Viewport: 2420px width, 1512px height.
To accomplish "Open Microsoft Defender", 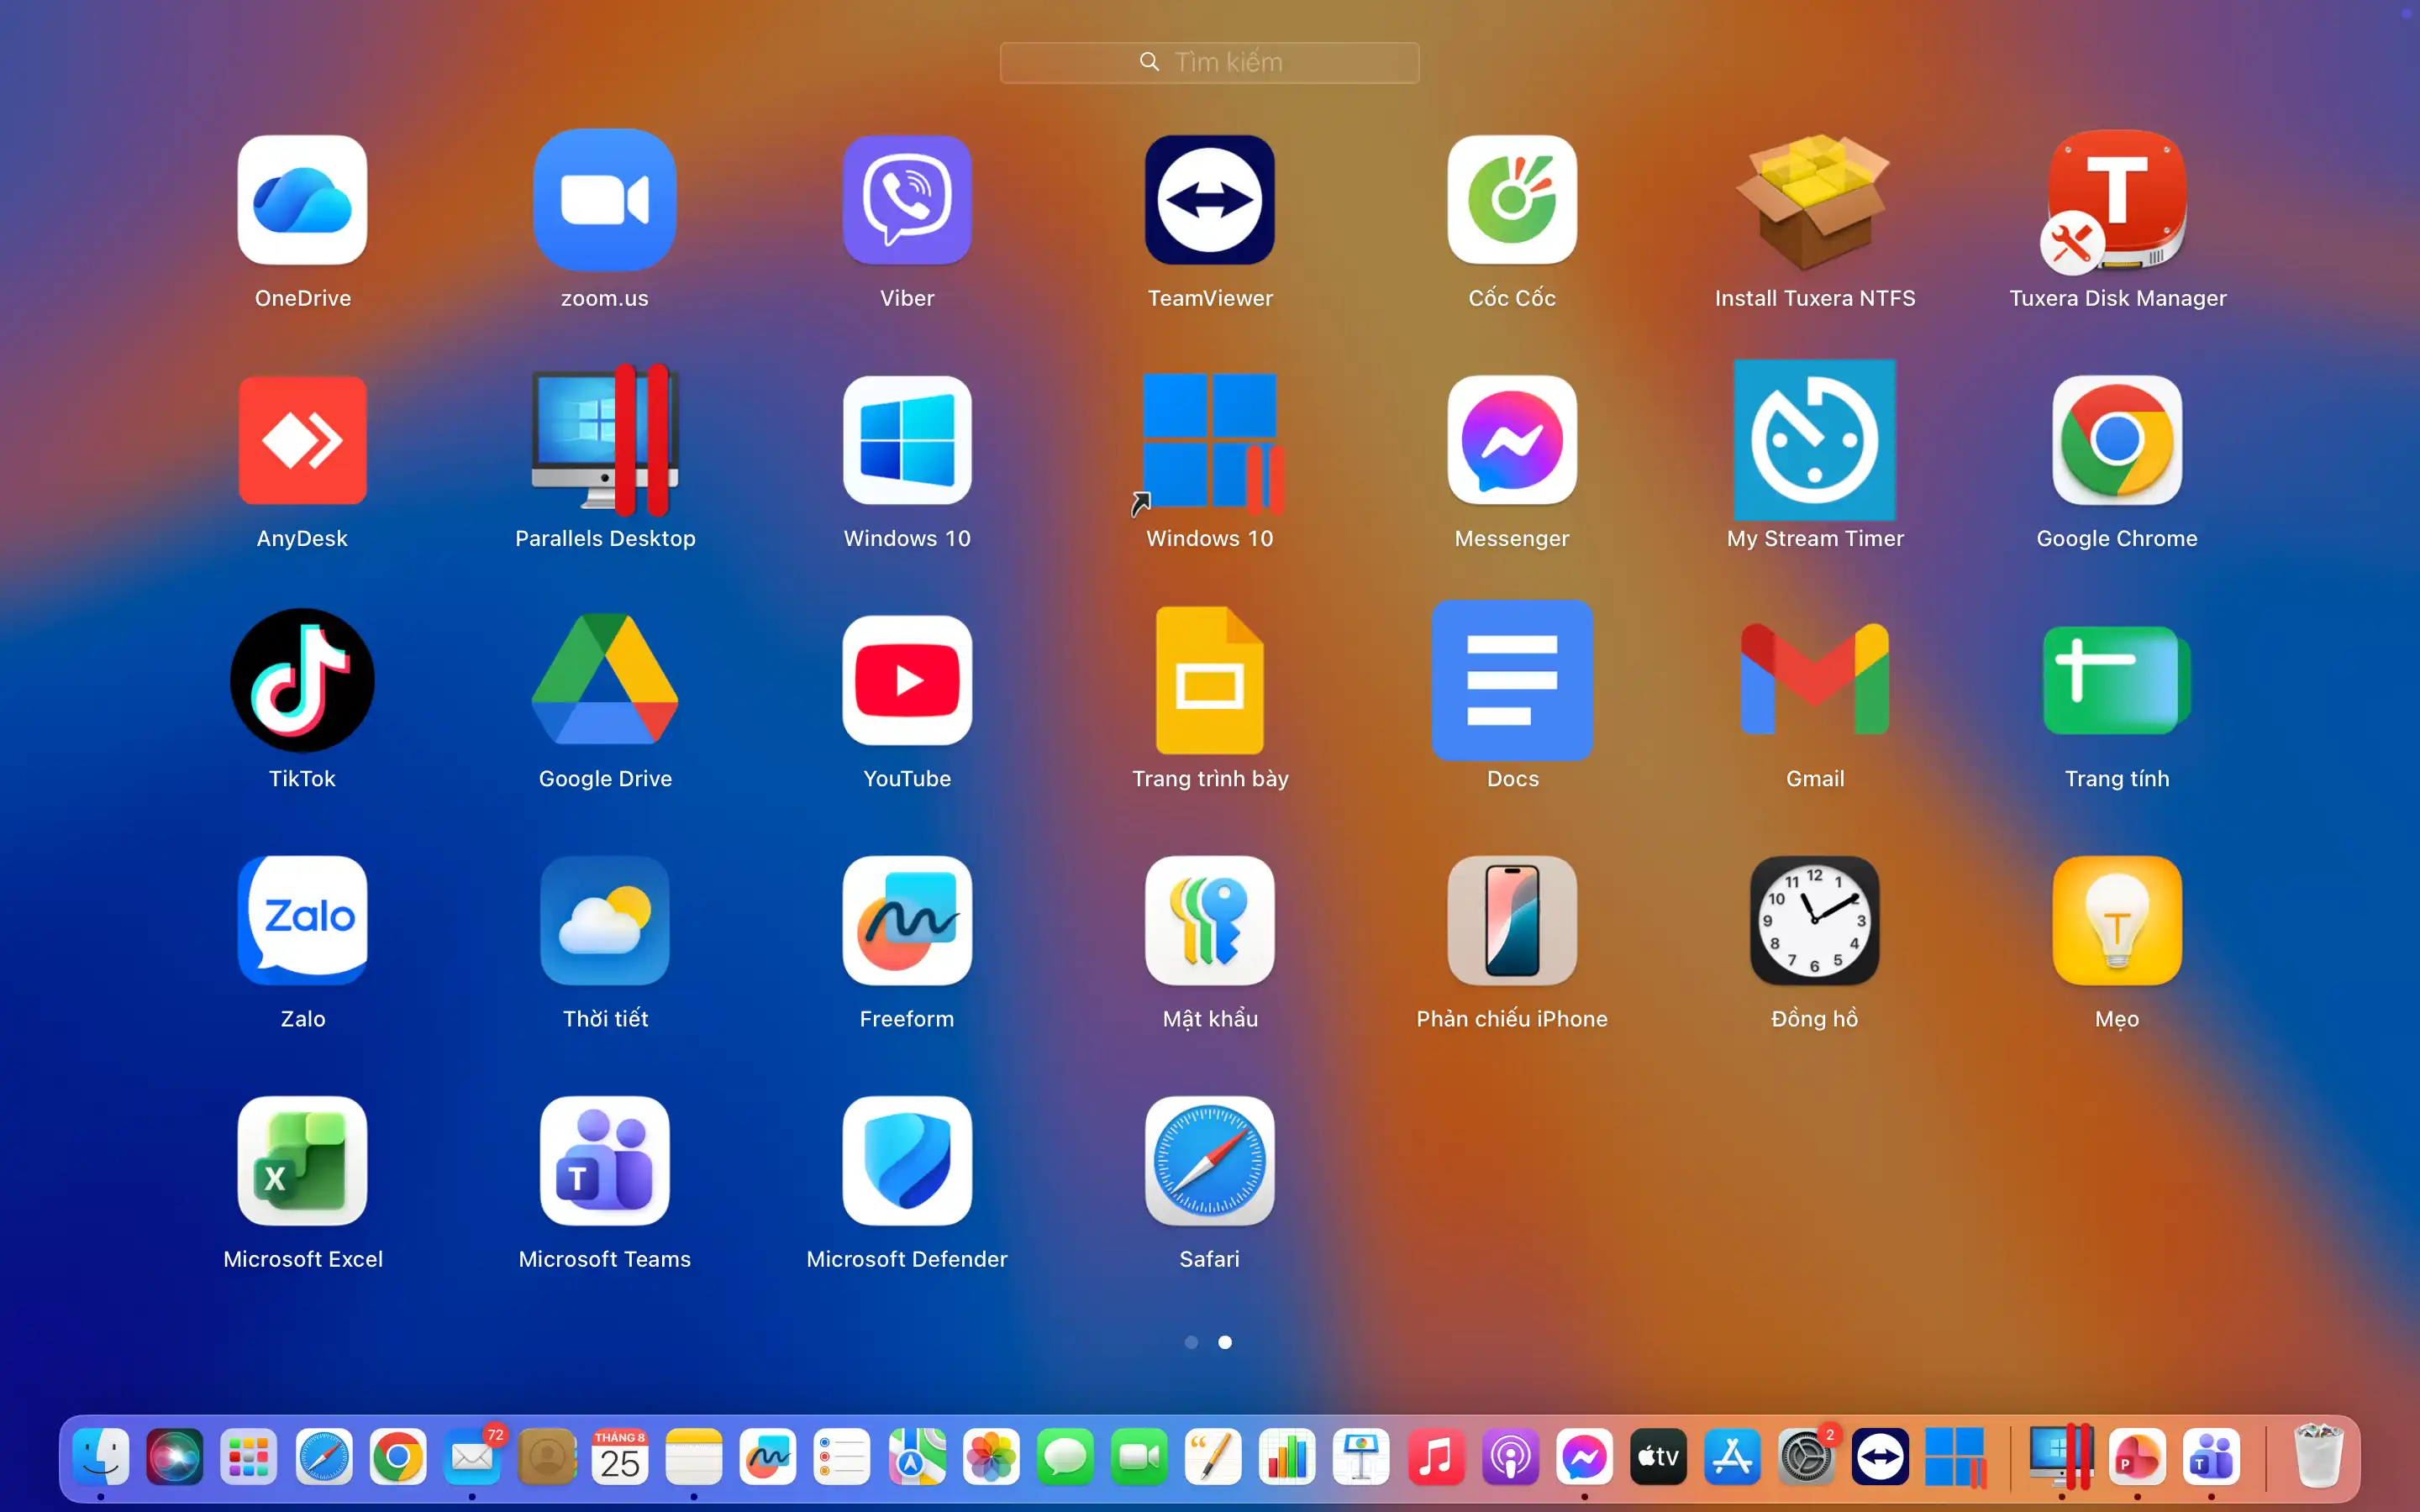I will point(907,1160).
